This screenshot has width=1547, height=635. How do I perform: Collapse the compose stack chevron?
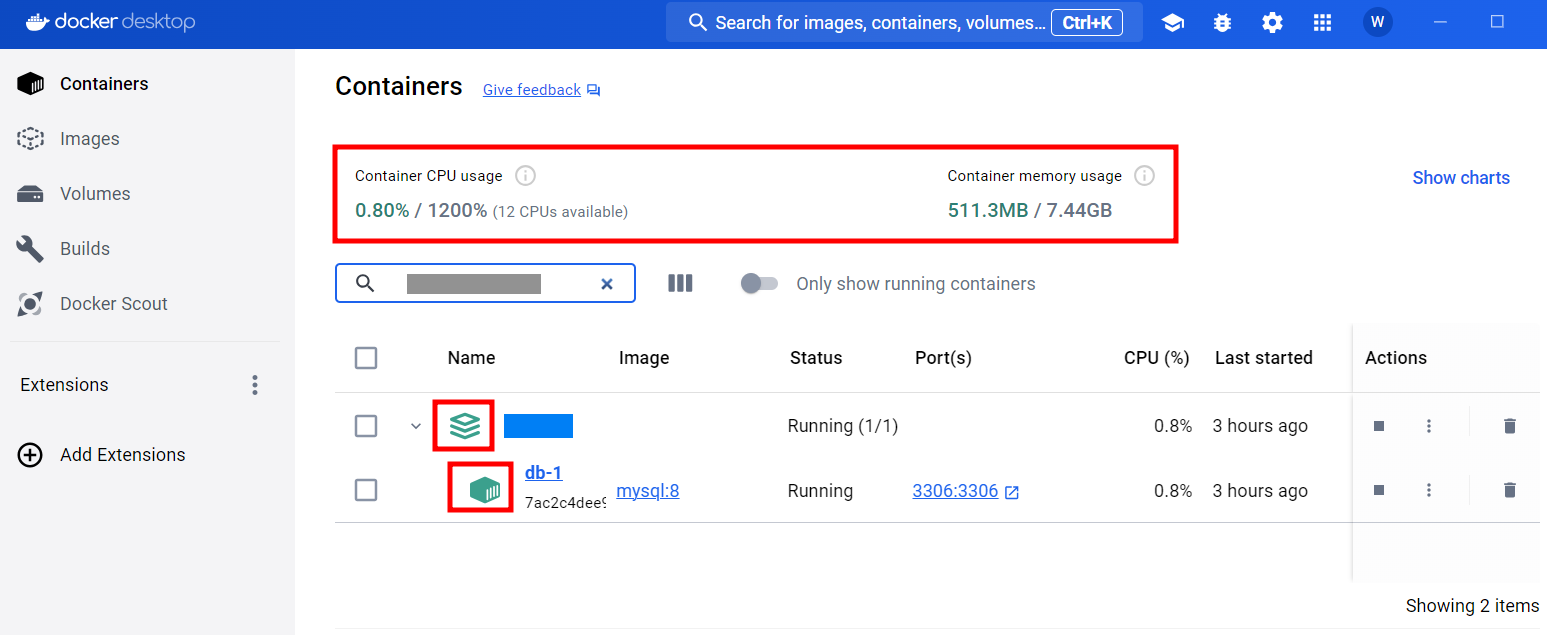pyautogui.click(x=416, y=426)
